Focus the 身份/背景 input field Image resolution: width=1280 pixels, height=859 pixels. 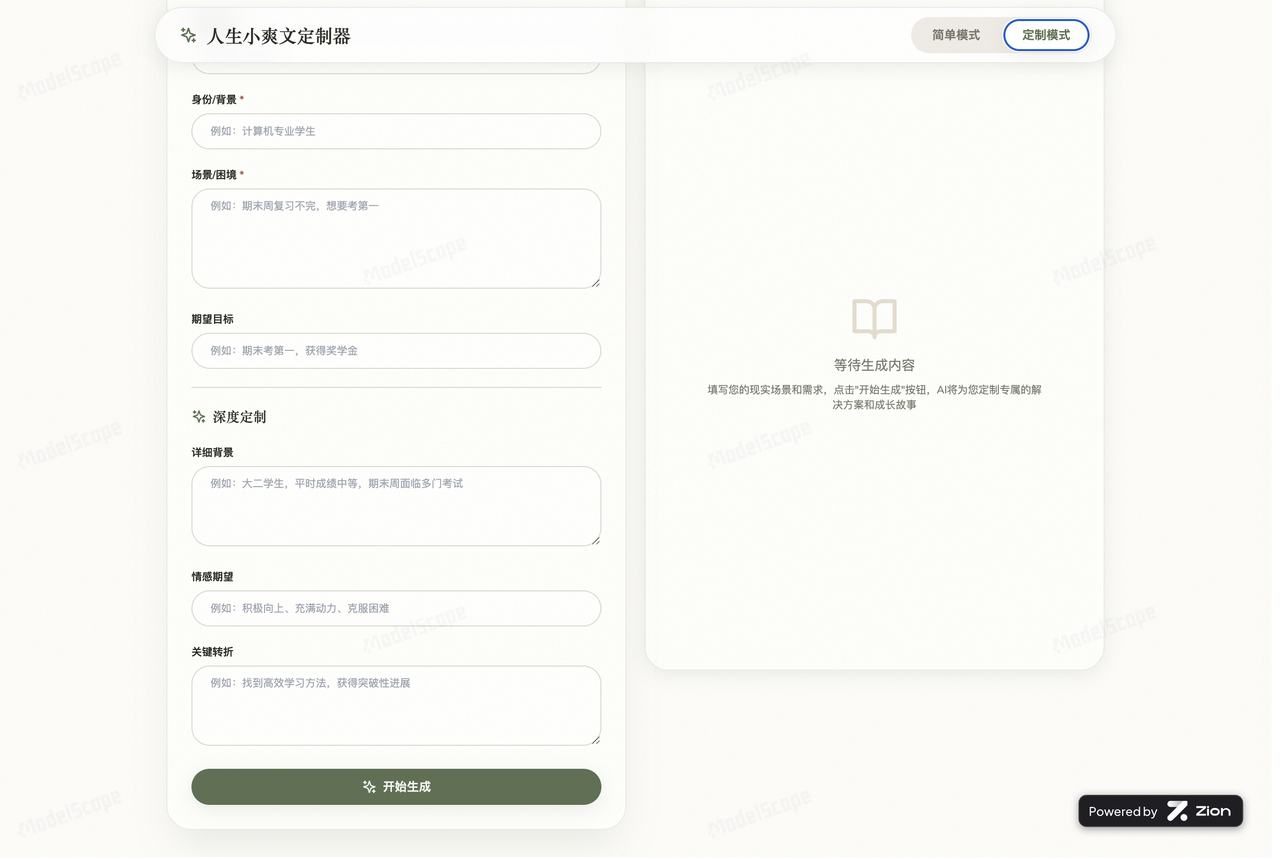pos(396,131)
